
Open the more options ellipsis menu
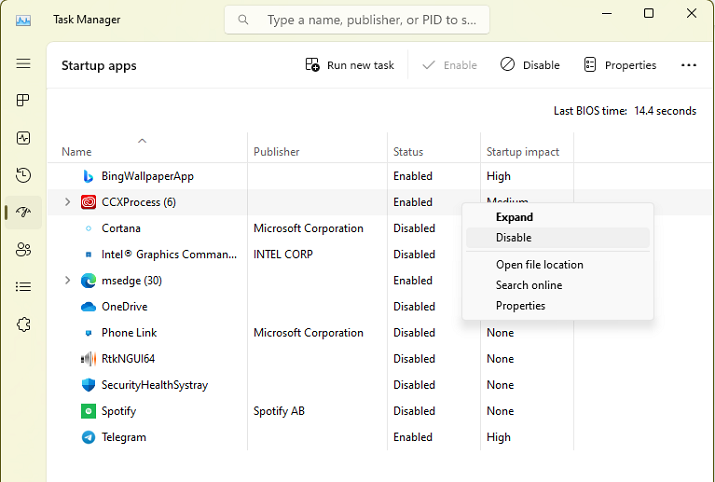(689, 65)
